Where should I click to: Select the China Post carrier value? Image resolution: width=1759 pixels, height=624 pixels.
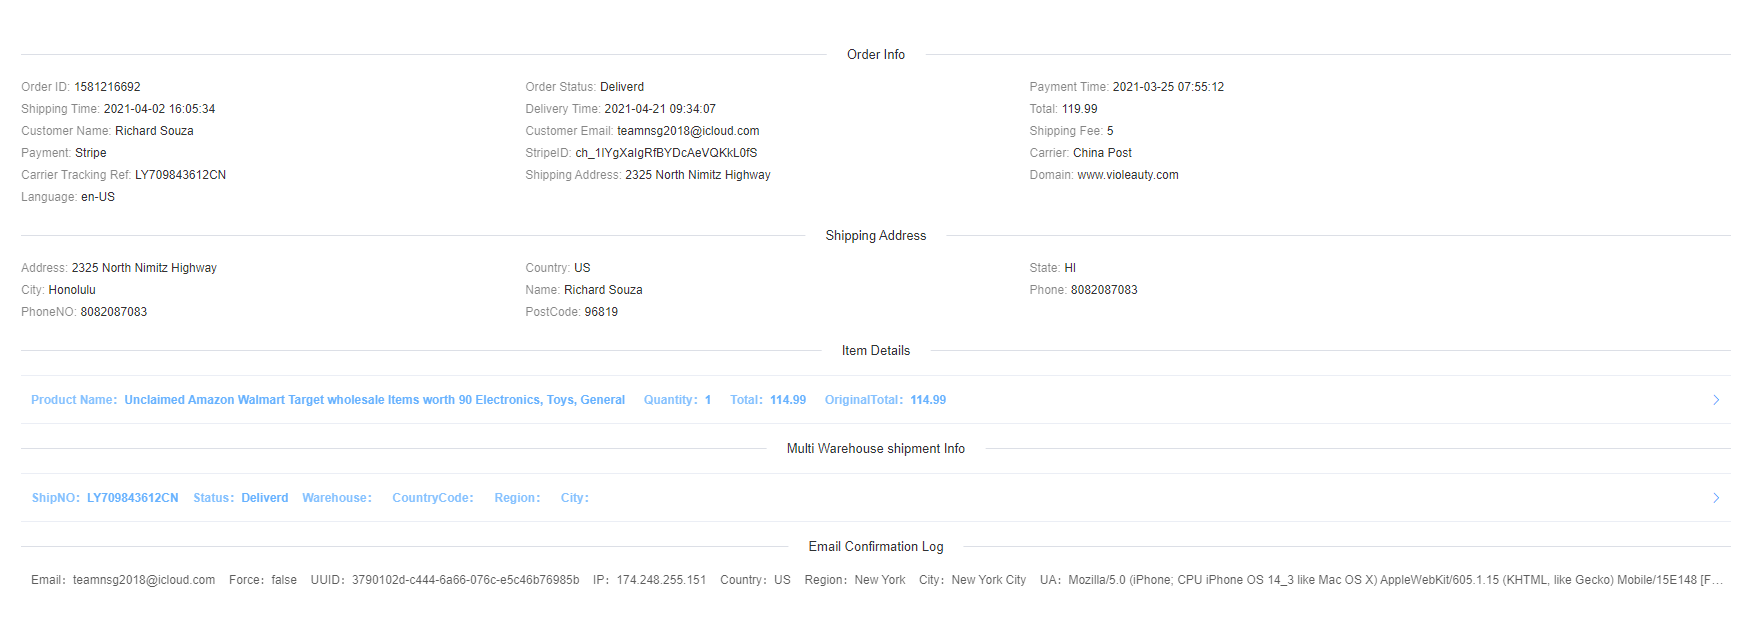[x=1102, y=153]
